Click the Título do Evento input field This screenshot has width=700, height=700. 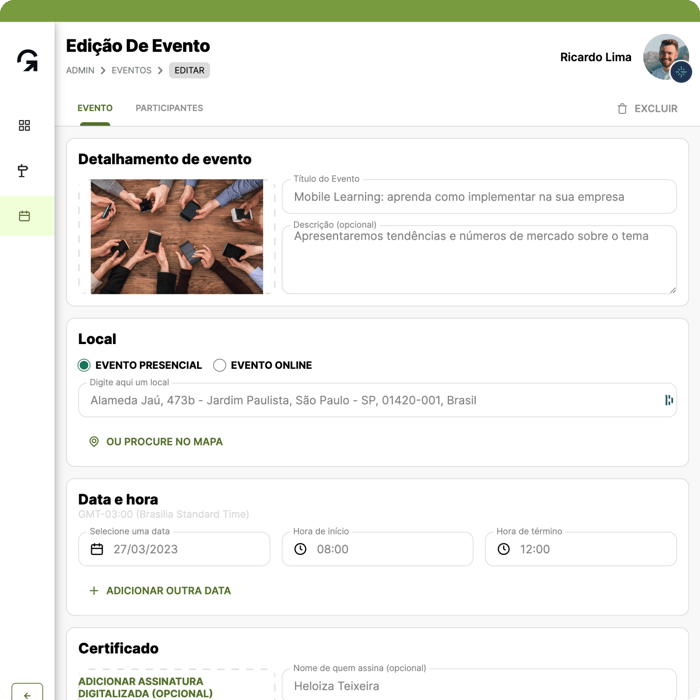pyautogui.click(x=479, y=196)
